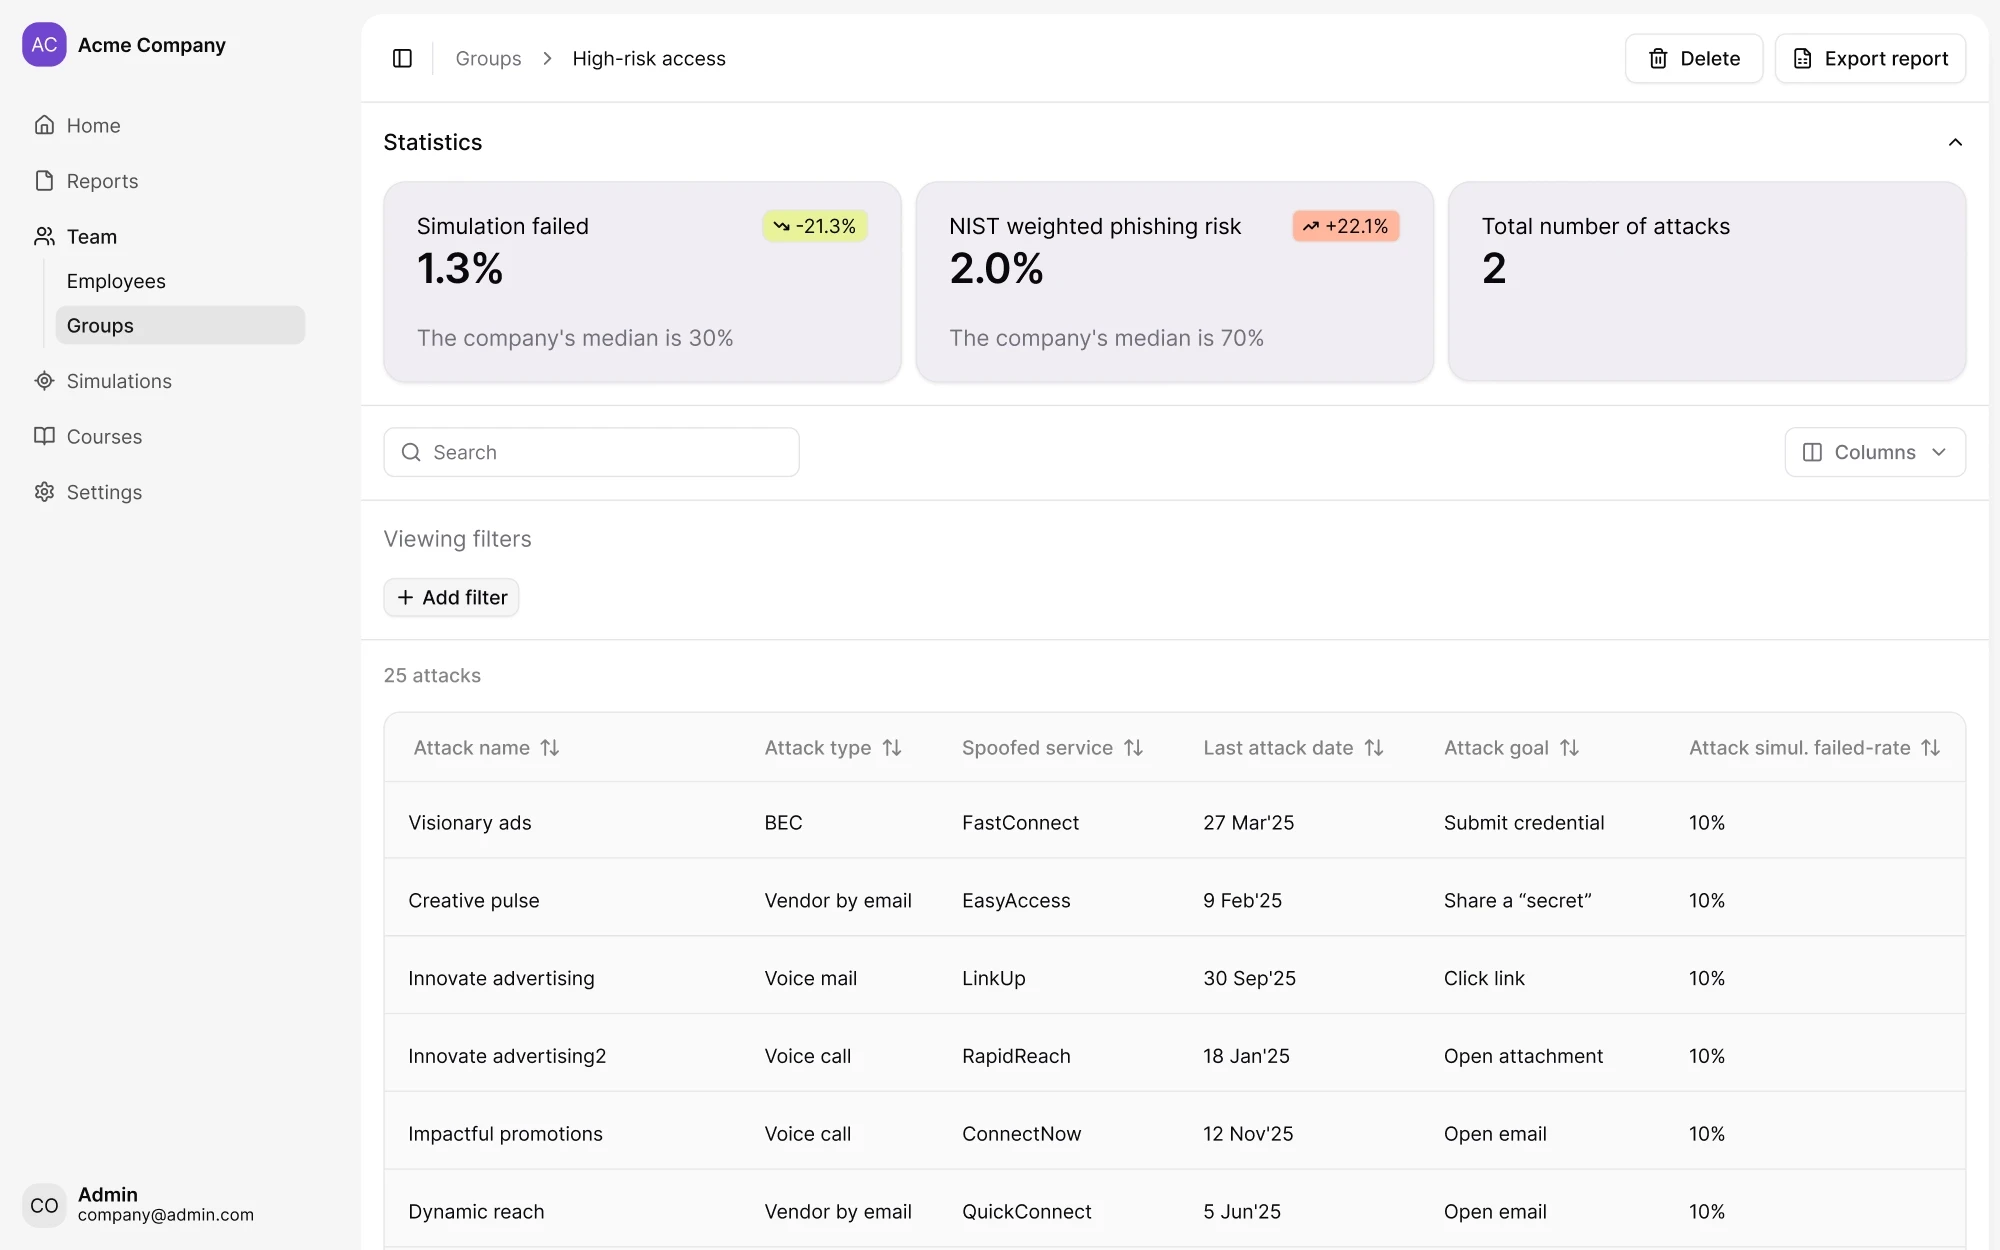Click the Simulations target icon
The height and width of the screenshot is (1250, 2000).
click(x=44, y=381)
